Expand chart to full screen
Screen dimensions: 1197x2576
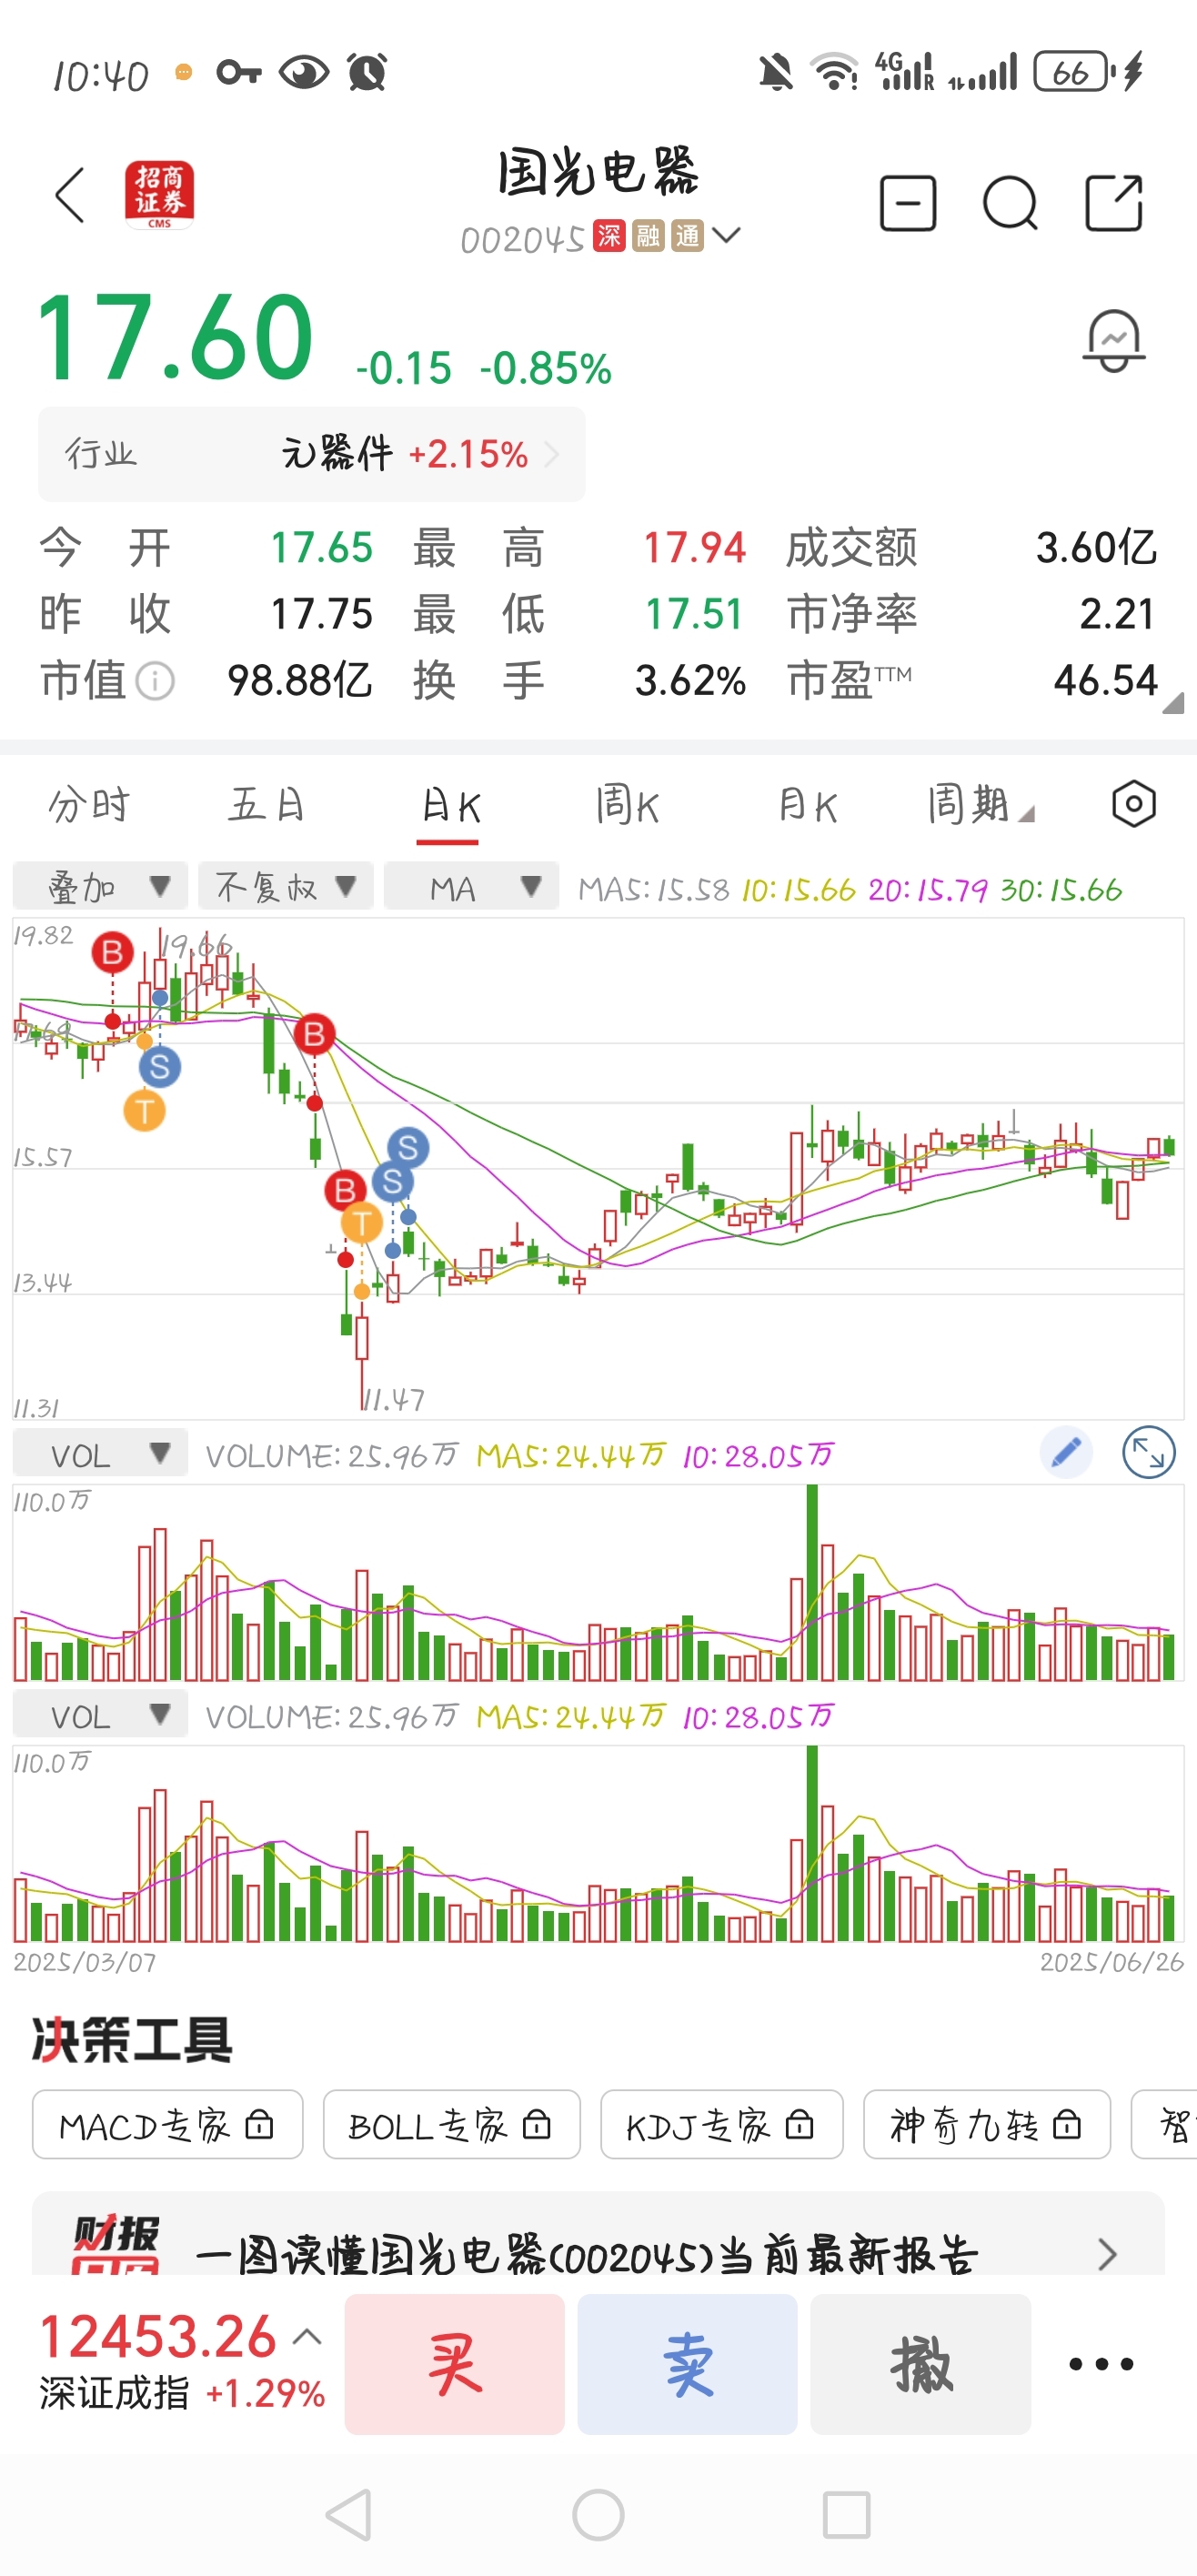(1149, 1452)
